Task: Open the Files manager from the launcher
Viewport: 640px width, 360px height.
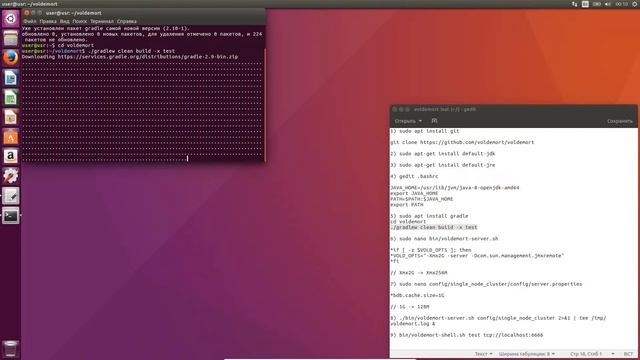Action: click(x=11, y=38)
